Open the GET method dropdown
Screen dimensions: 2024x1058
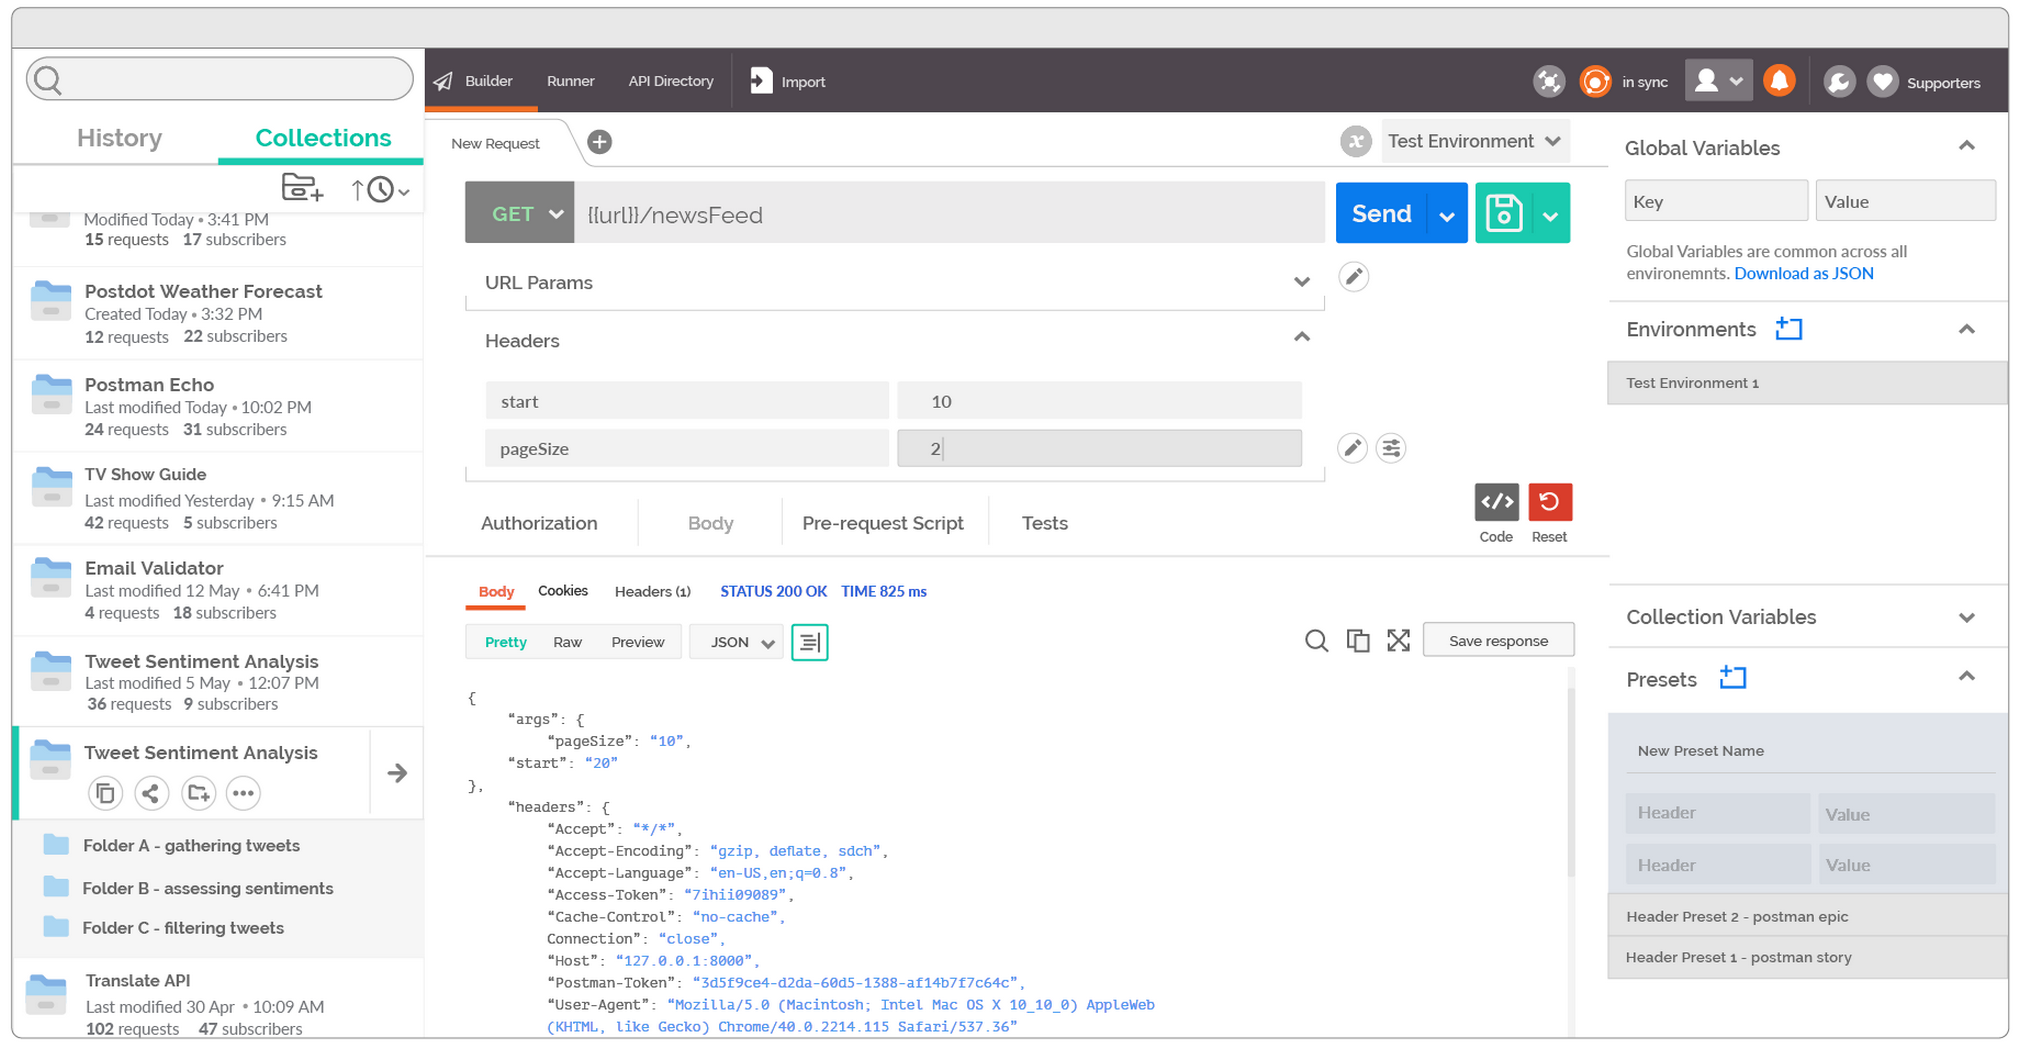[556, 213]
